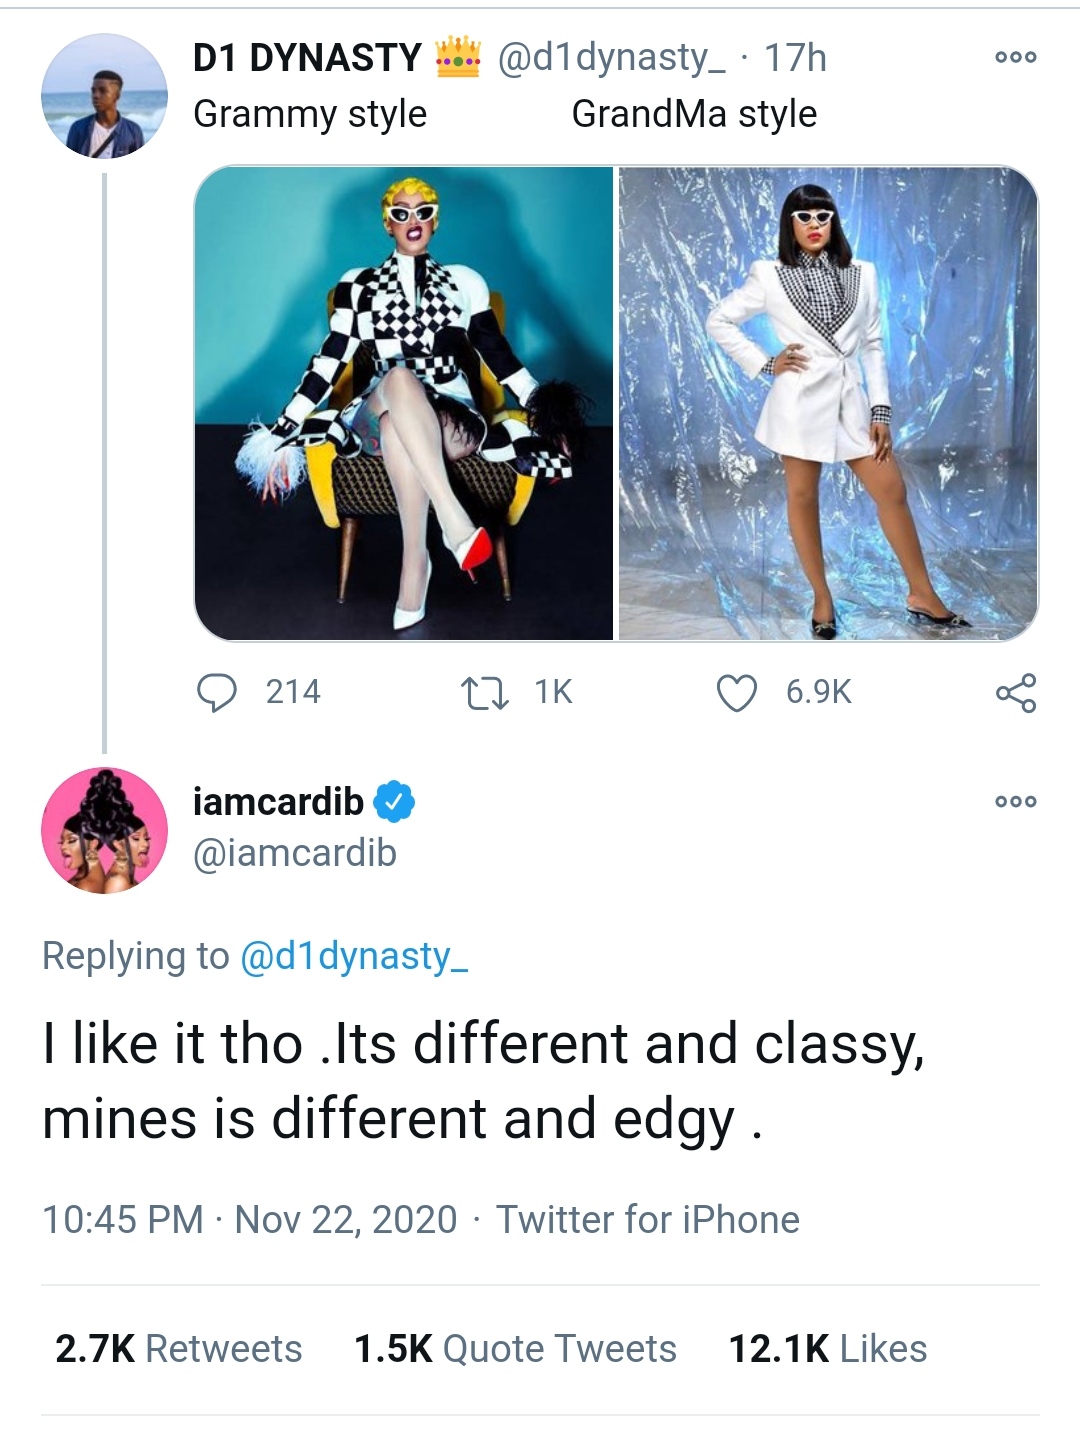Open the more options menu on Cardi B's reply
The width and height of the screenshot is (1080, 1439).
click(1018, 800)
